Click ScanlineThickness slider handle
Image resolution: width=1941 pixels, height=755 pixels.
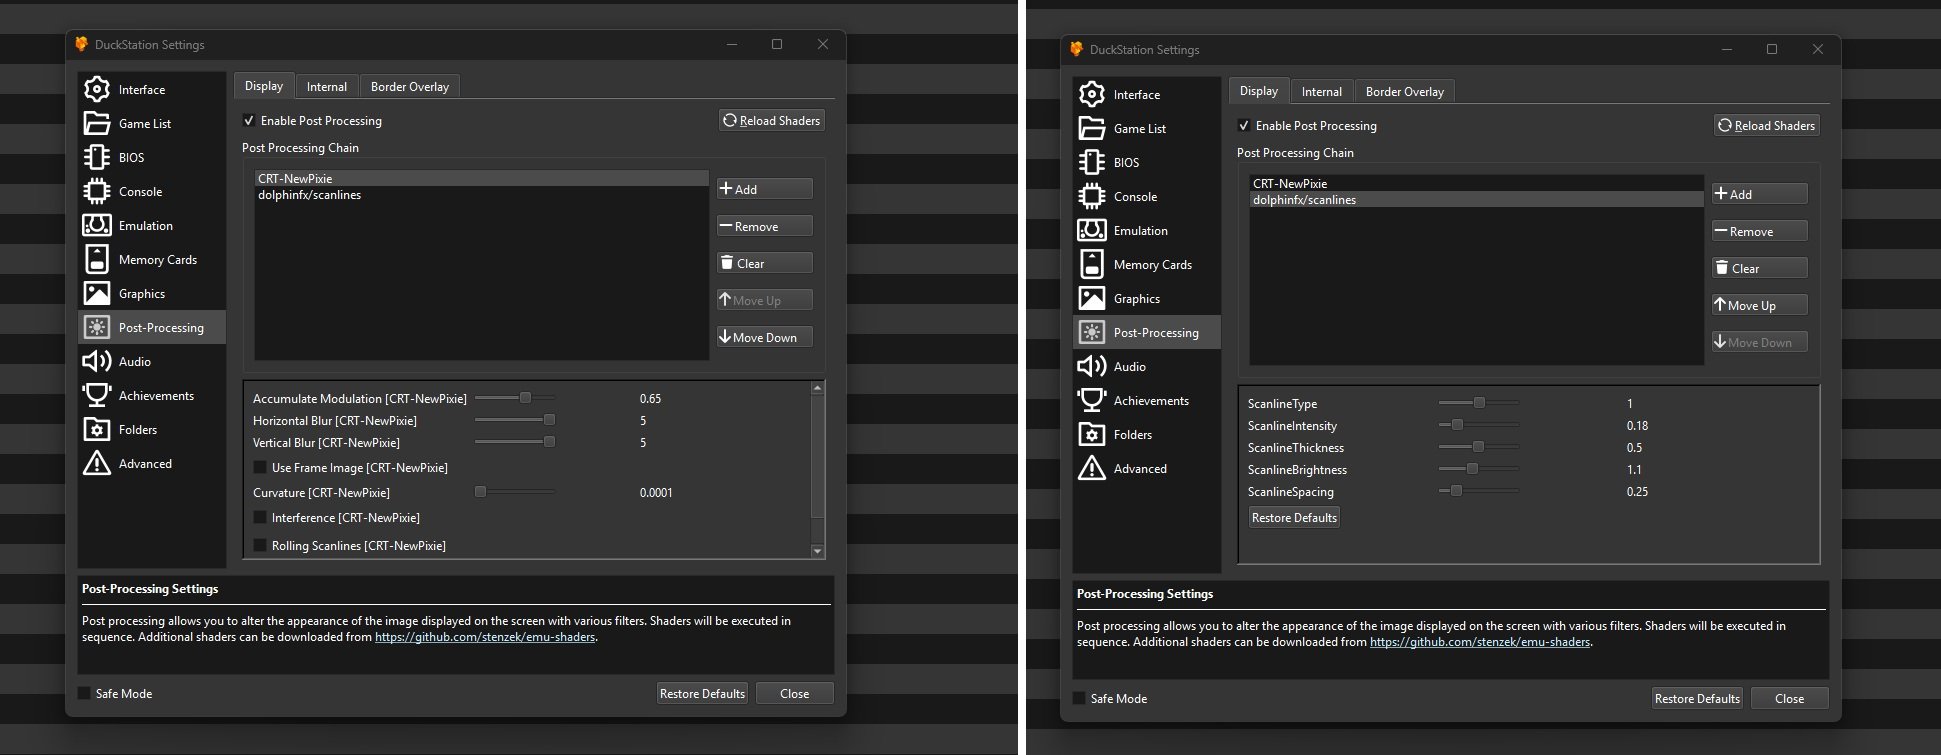(x=1478, y=447)
